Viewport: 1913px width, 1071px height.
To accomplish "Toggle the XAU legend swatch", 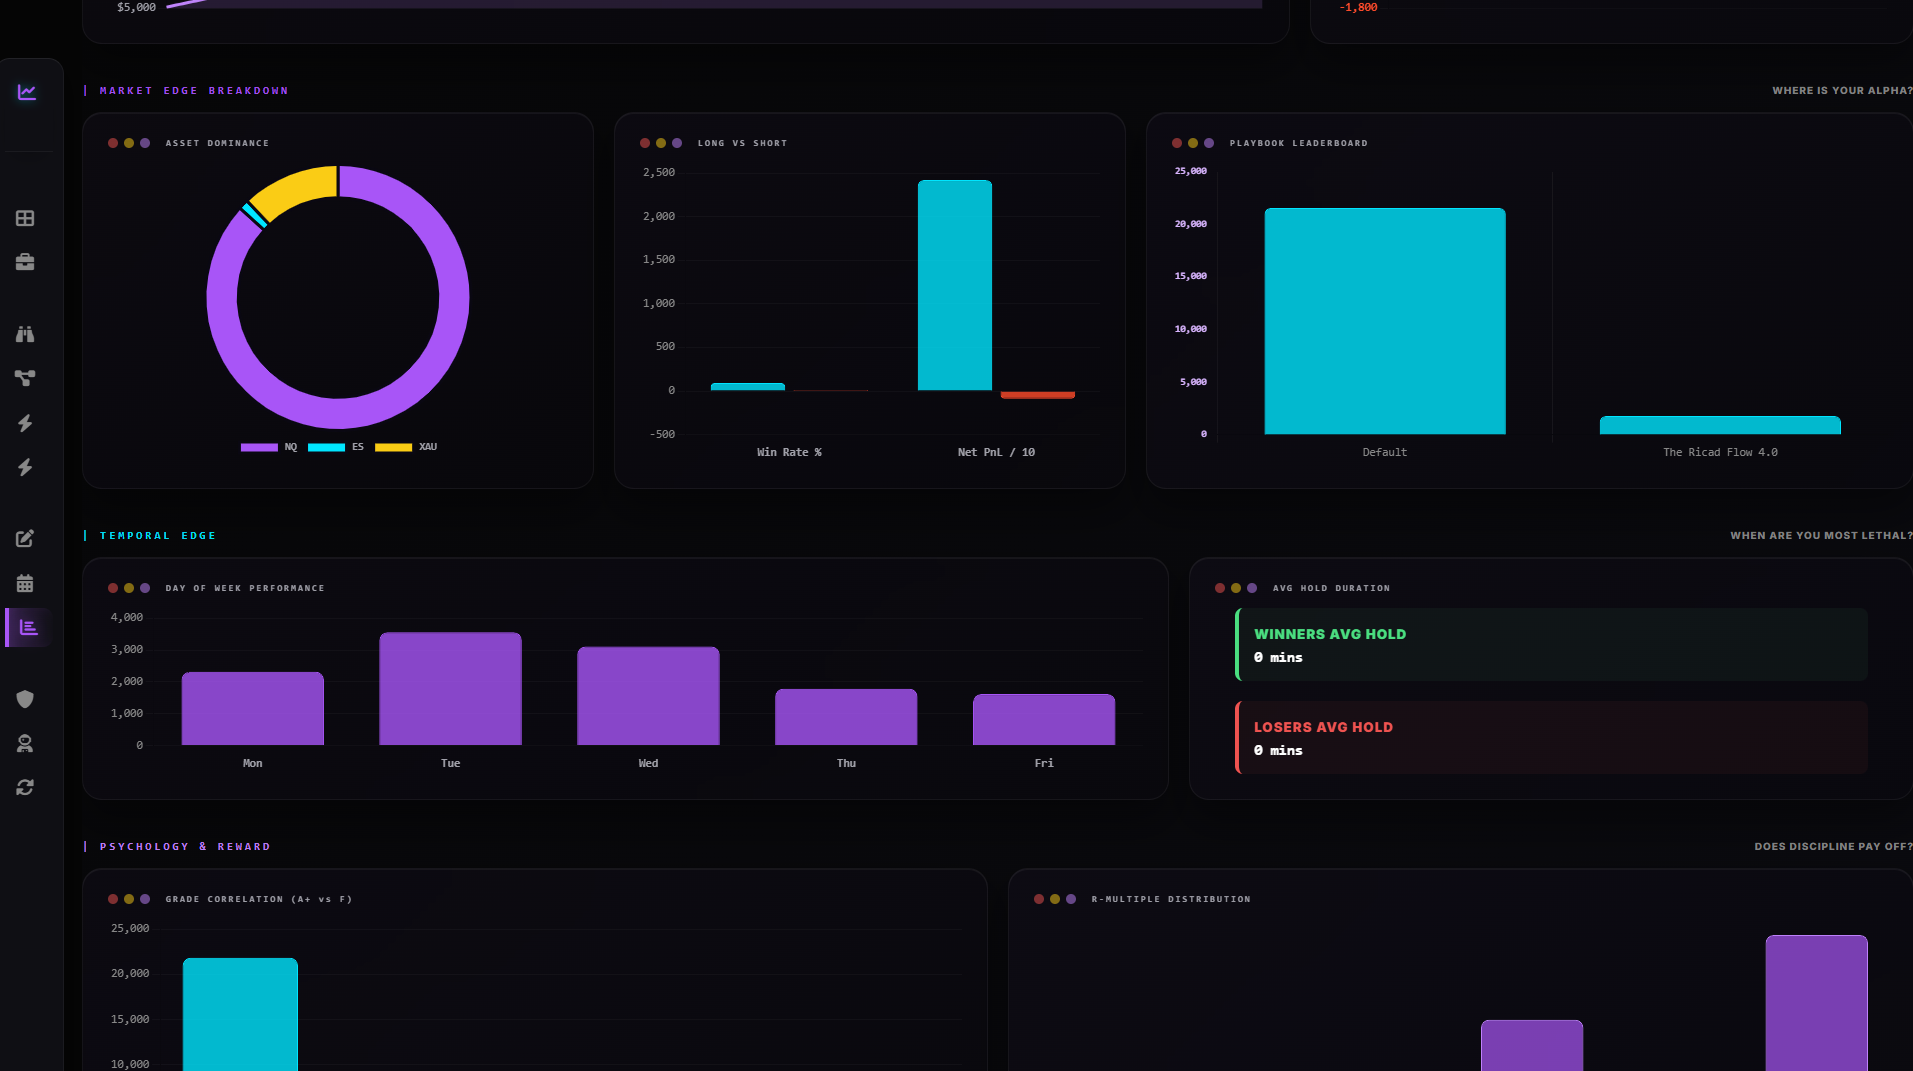I will (393, 447).
